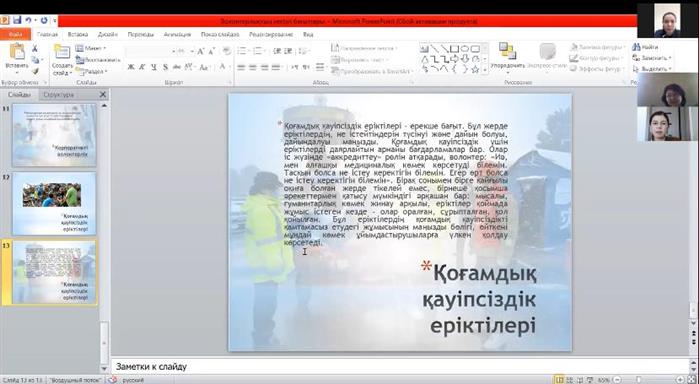Toggle bold (Ж) text formatting
The height and width of the screenshot is (384, 699).
(x=131, y=67)
